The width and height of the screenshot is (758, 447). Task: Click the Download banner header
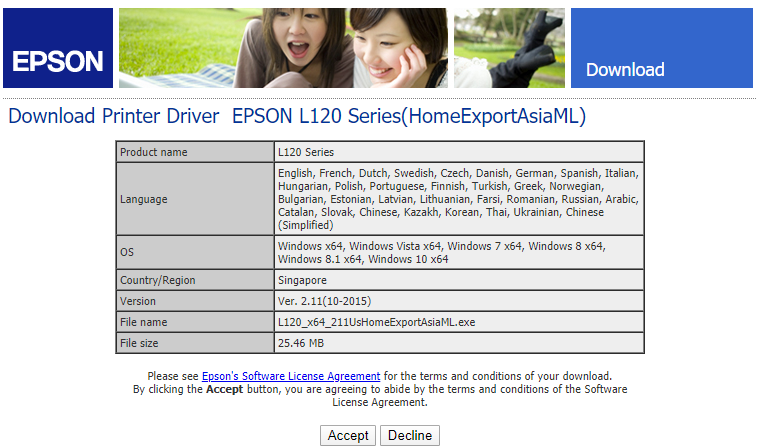[x=662, y=48]
